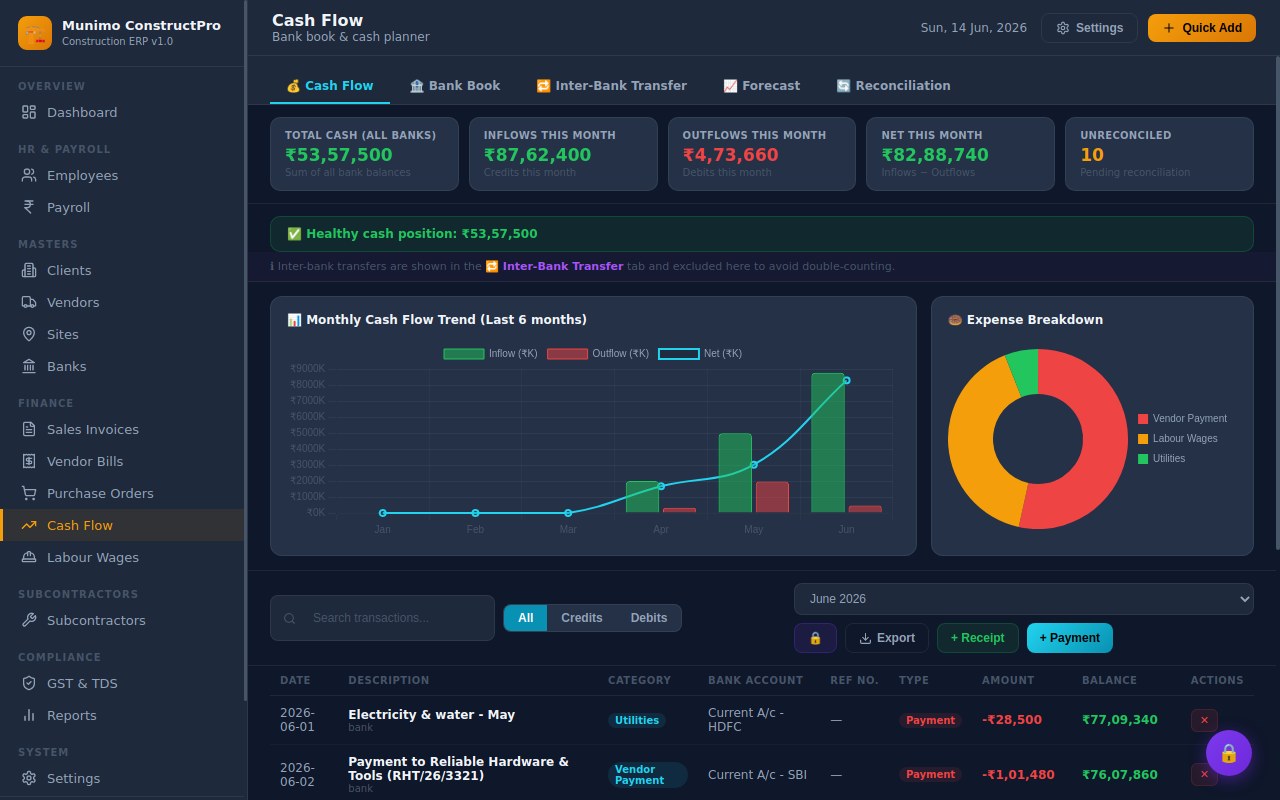Delete the Electricity & water transaction

coord(1204,720)
